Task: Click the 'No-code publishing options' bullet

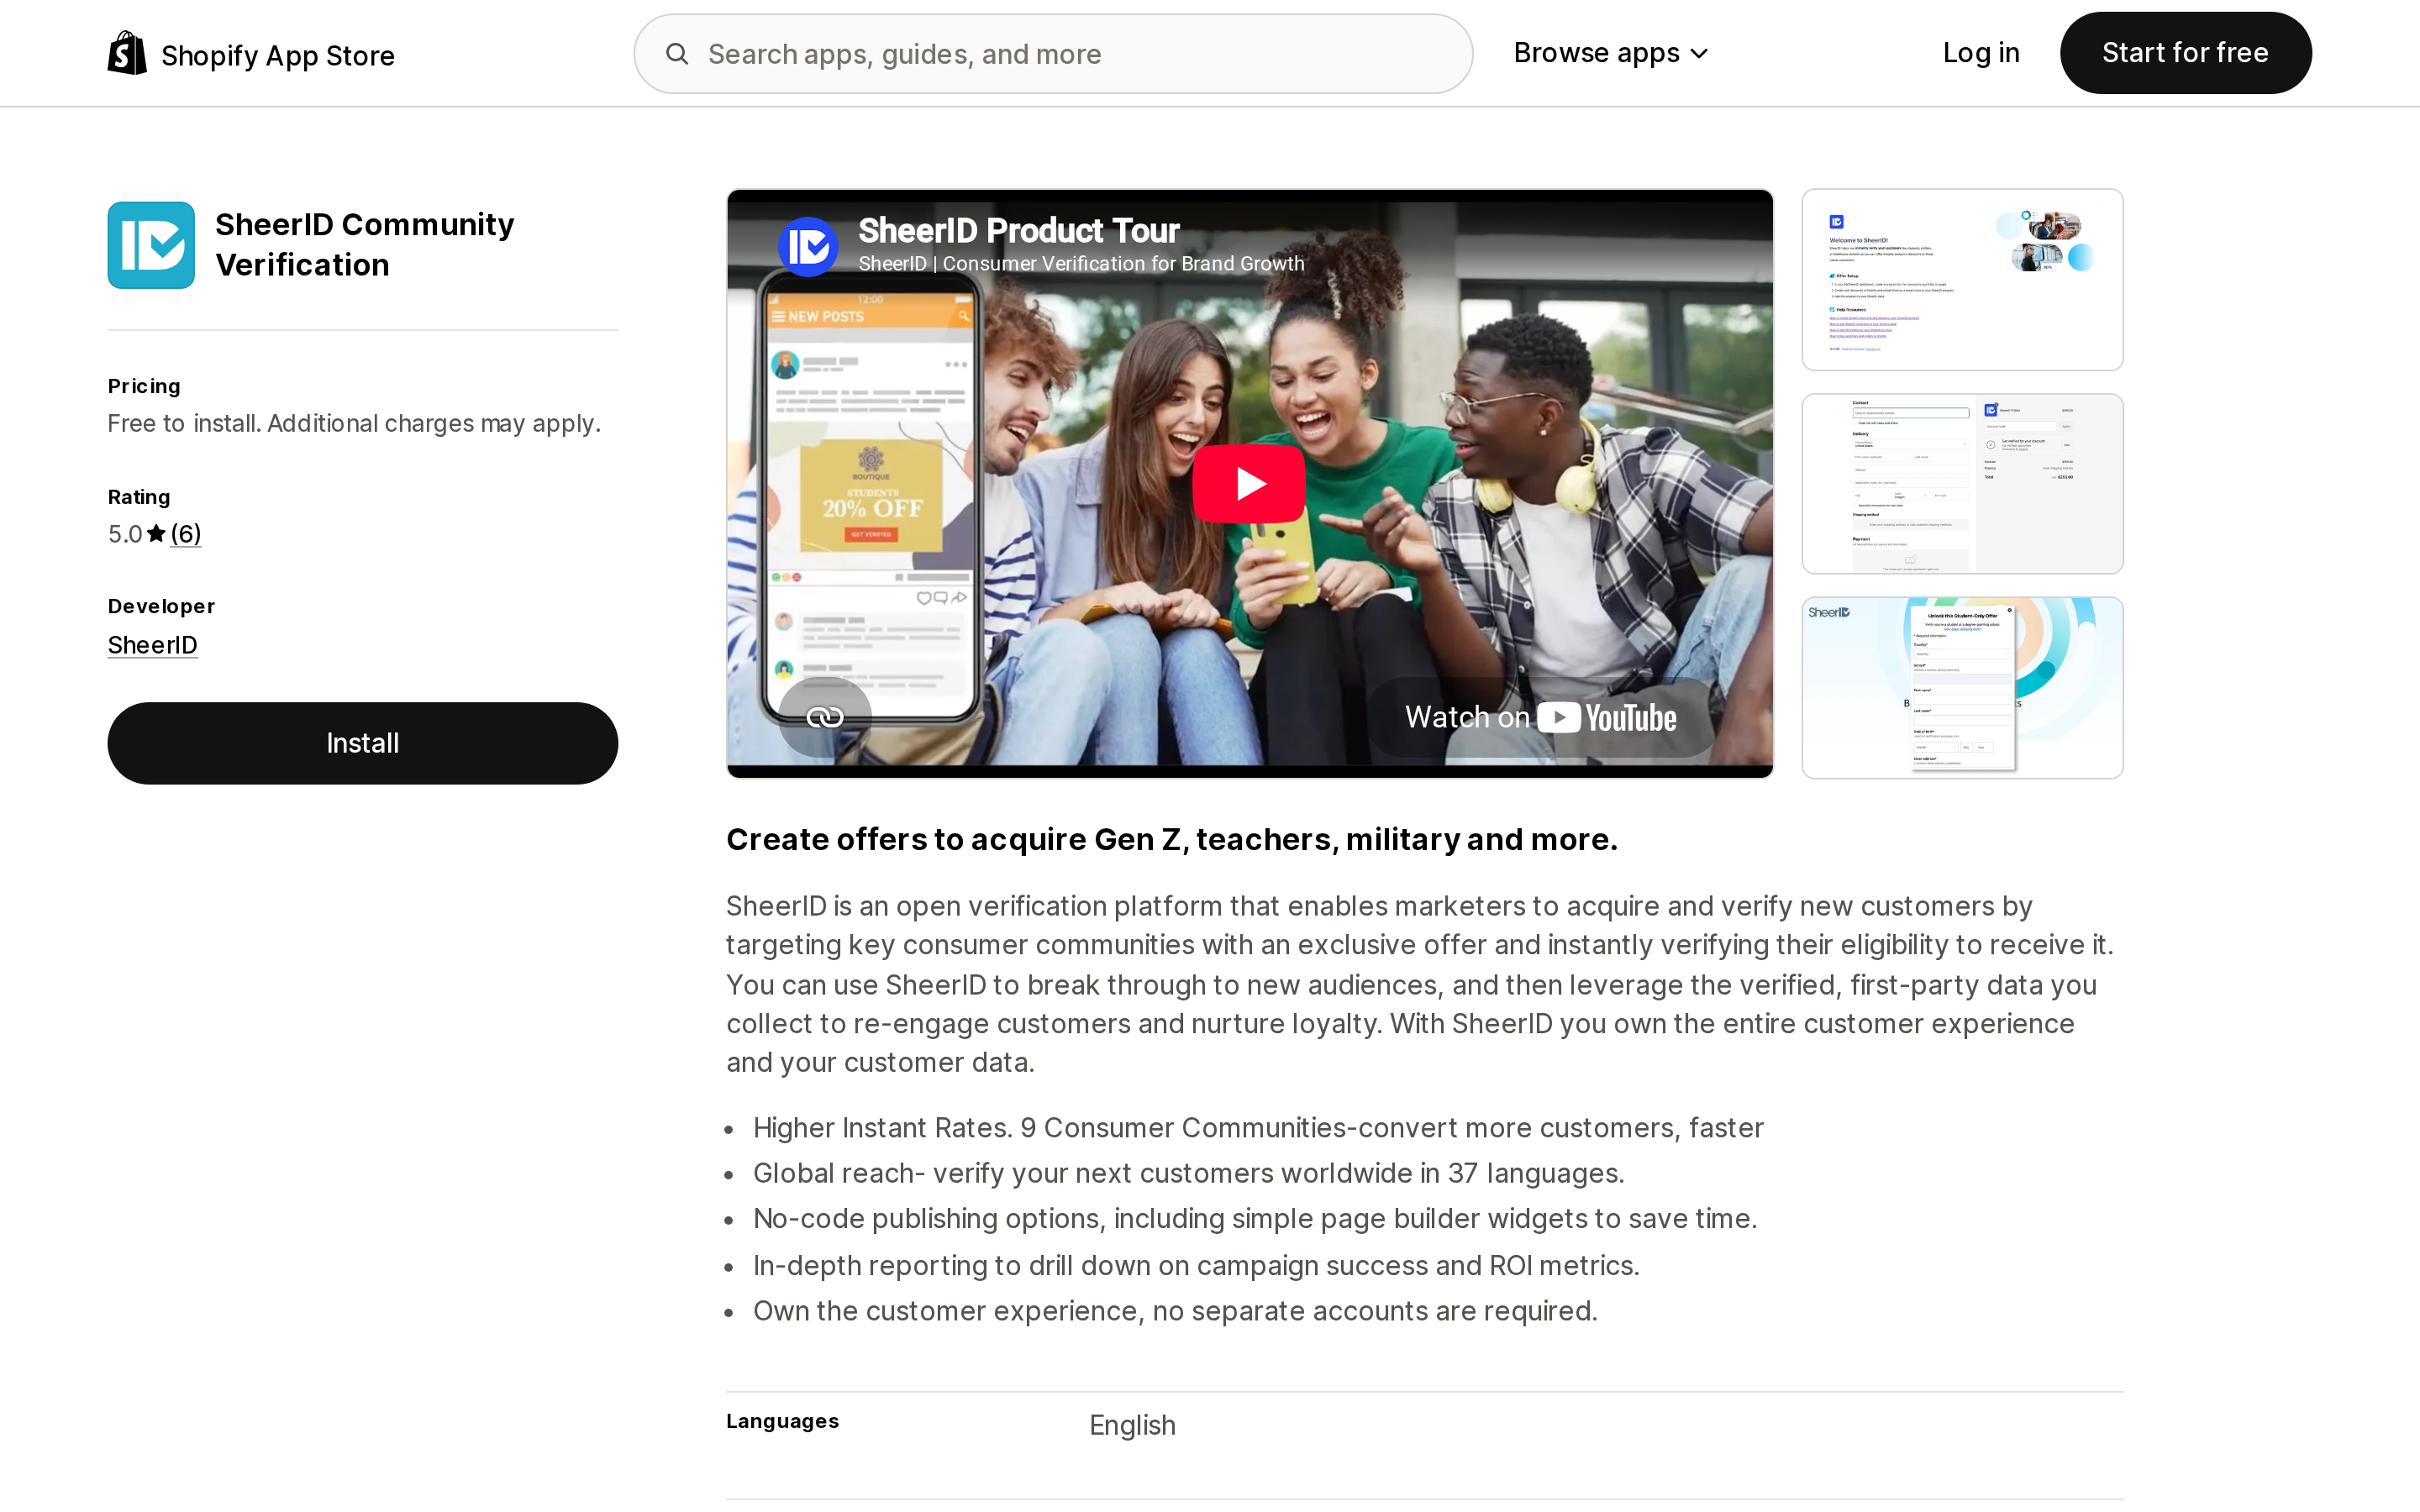Action: 1255,1218
